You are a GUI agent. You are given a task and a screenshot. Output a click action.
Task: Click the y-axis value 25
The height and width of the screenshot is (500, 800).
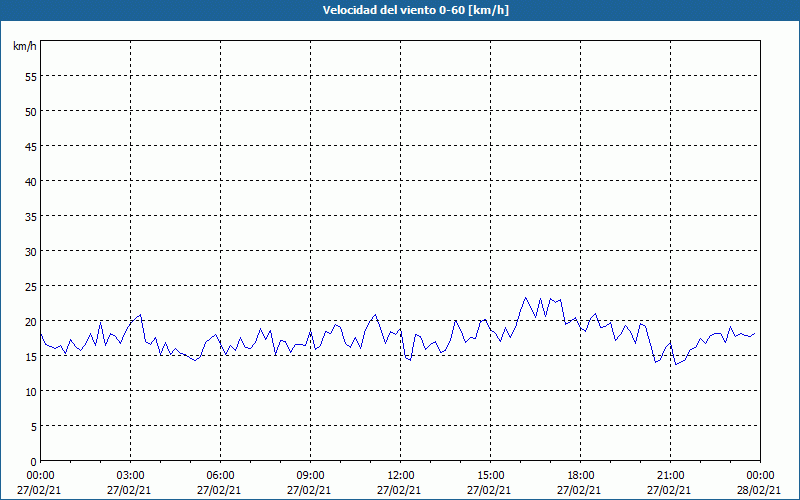pyautogui.click(x=31, y=286)
